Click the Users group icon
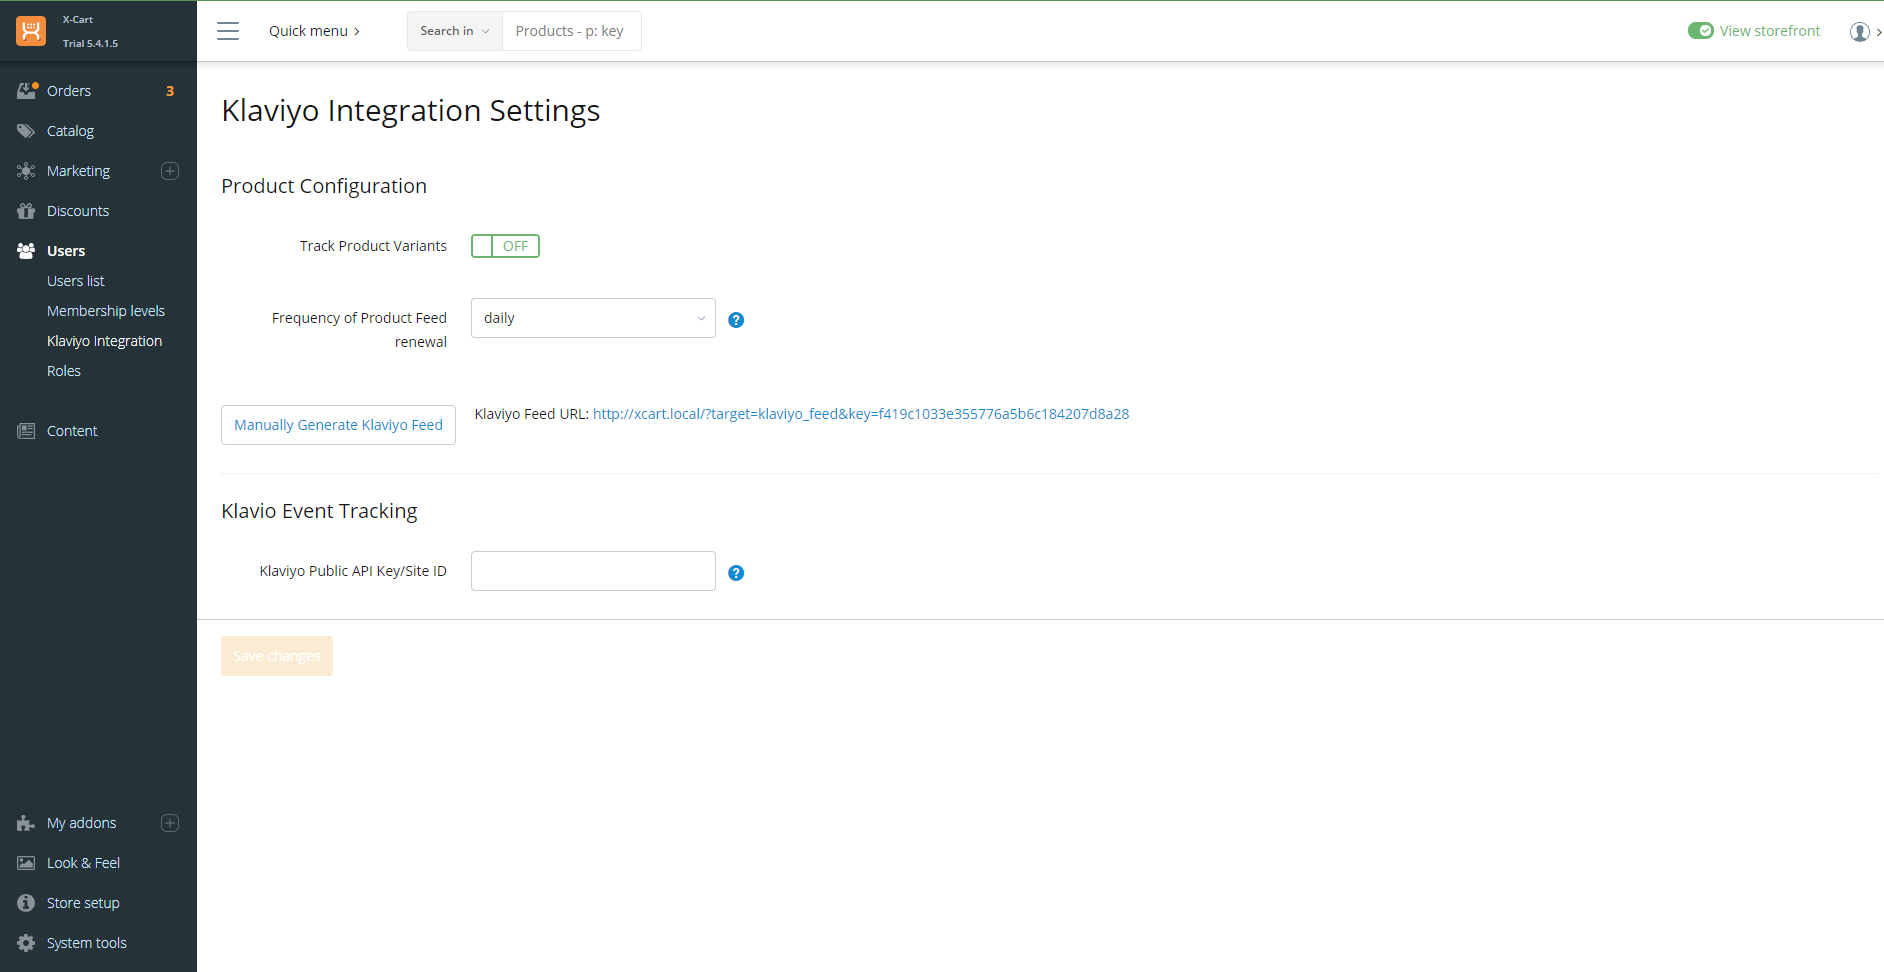Screen dimensions: 1884x972 26,251
